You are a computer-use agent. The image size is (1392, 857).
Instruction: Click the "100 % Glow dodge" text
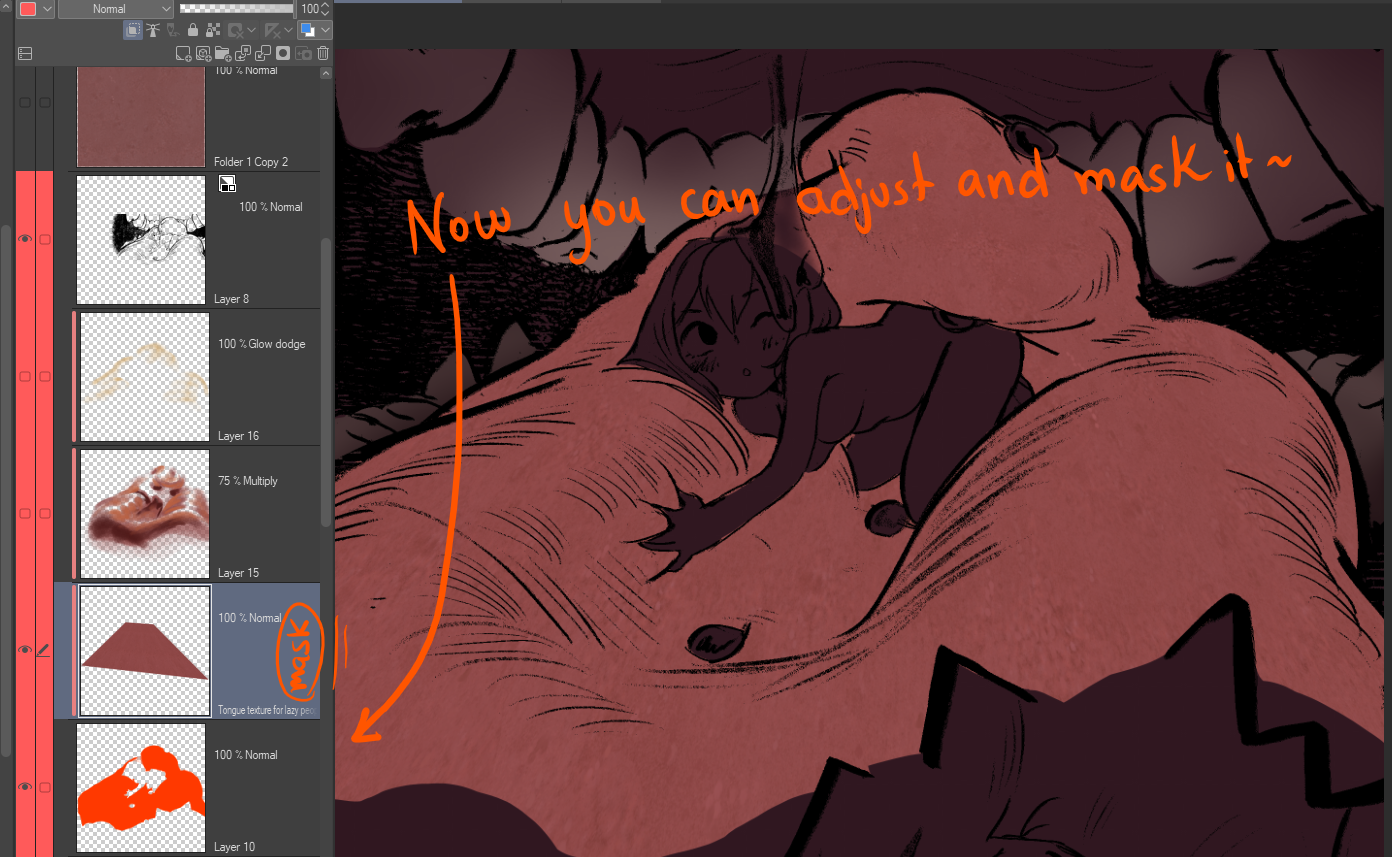[x=262, y=344]
